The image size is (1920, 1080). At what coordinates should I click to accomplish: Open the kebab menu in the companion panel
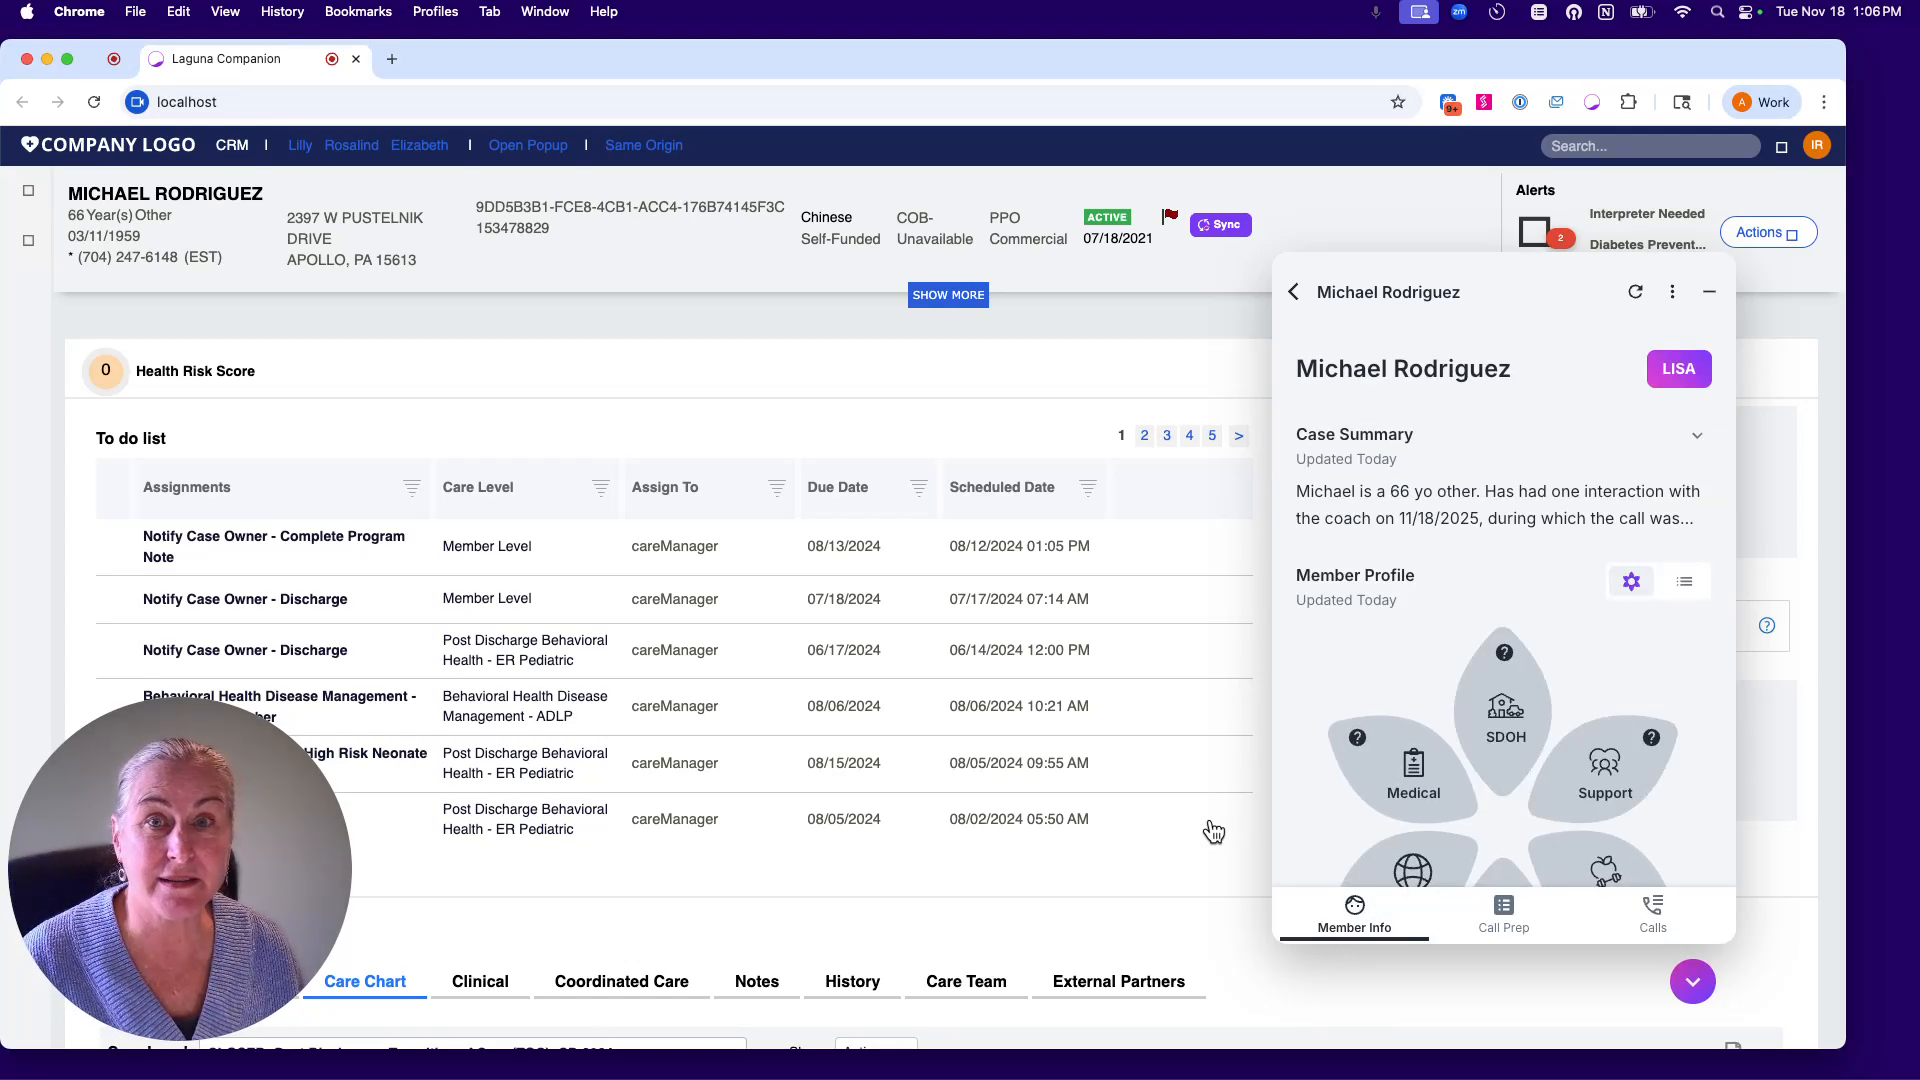(x=1672, y=291)
